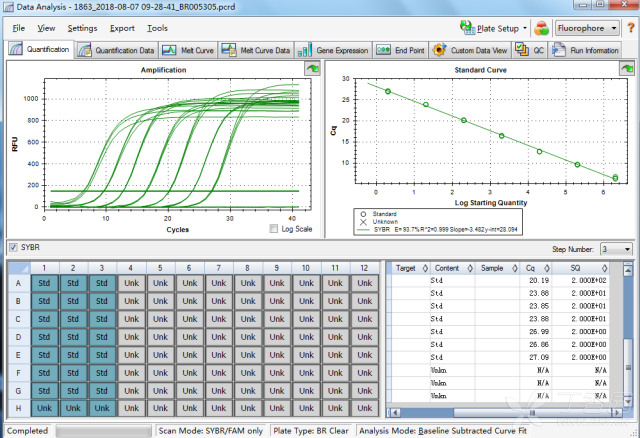640x438 pixels.
Task: Enable the Log Scale checkbox
Action: tap(274, 229)
